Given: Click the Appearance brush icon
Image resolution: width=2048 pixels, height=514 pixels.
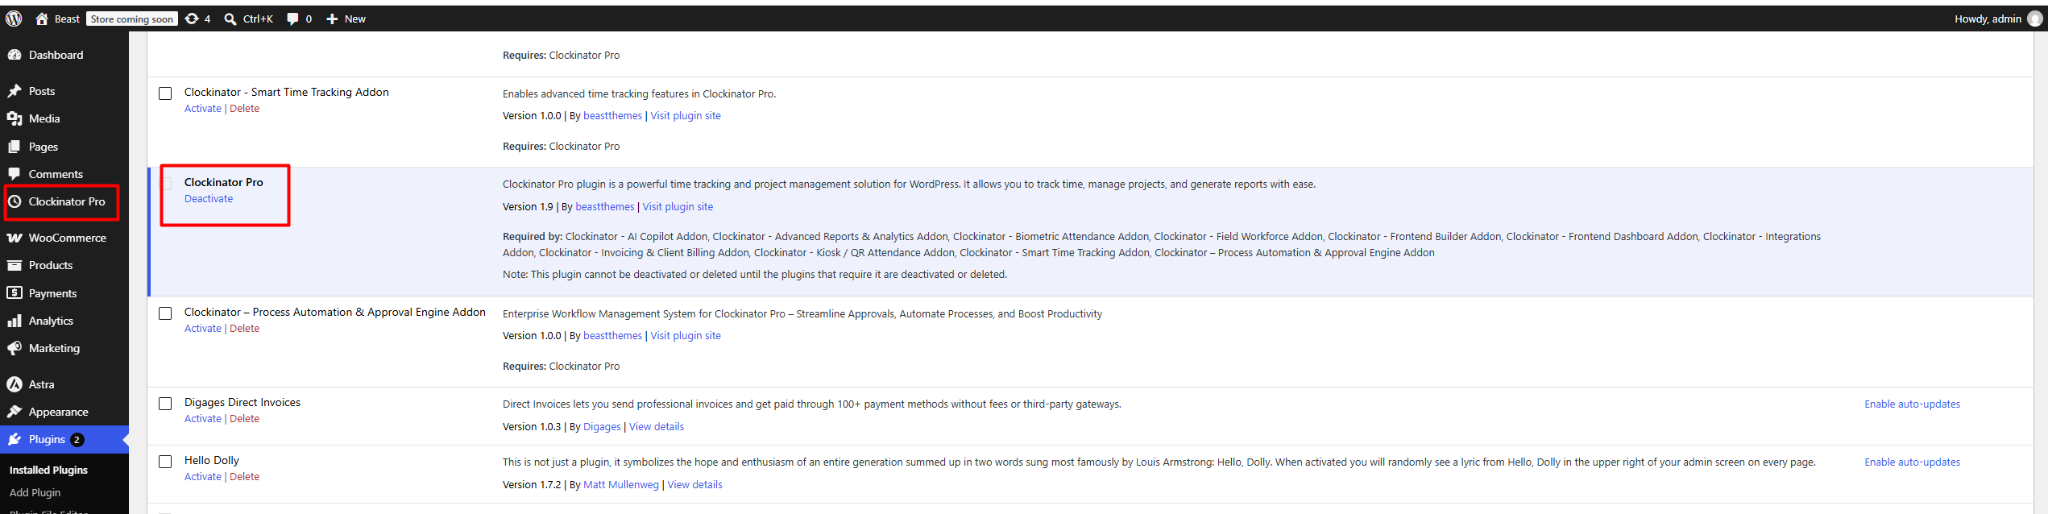Looking at the screenshot, I should pos(14,411).
